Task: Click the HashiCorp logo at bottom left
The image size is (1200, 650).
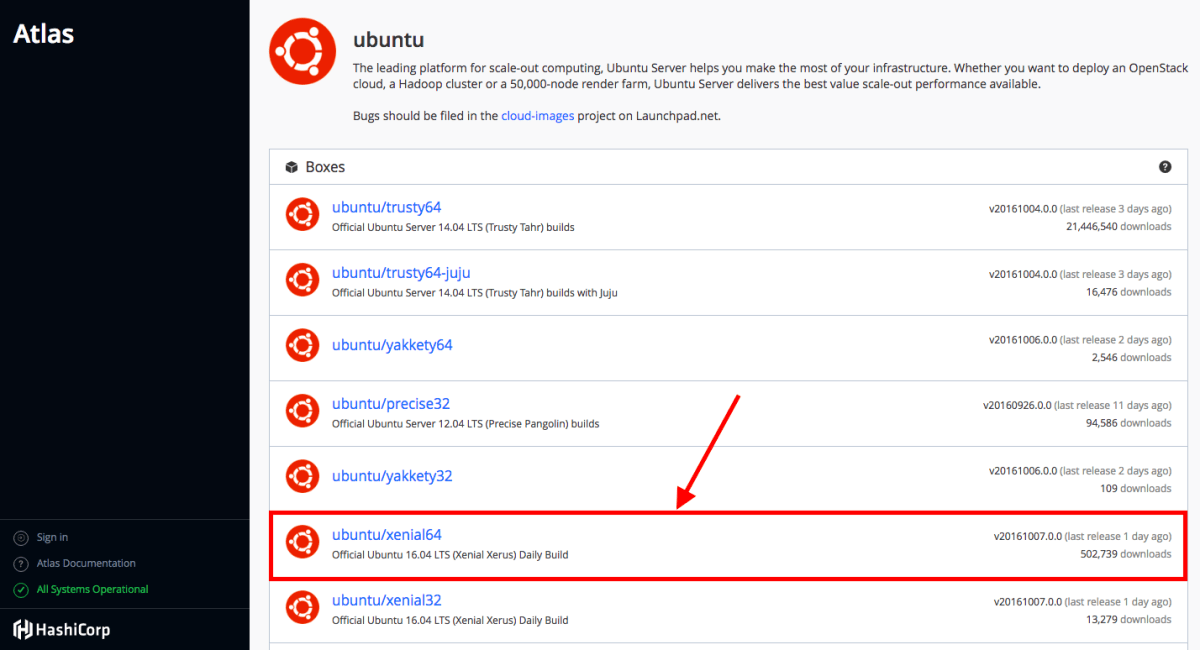Action: click(22, 629)
